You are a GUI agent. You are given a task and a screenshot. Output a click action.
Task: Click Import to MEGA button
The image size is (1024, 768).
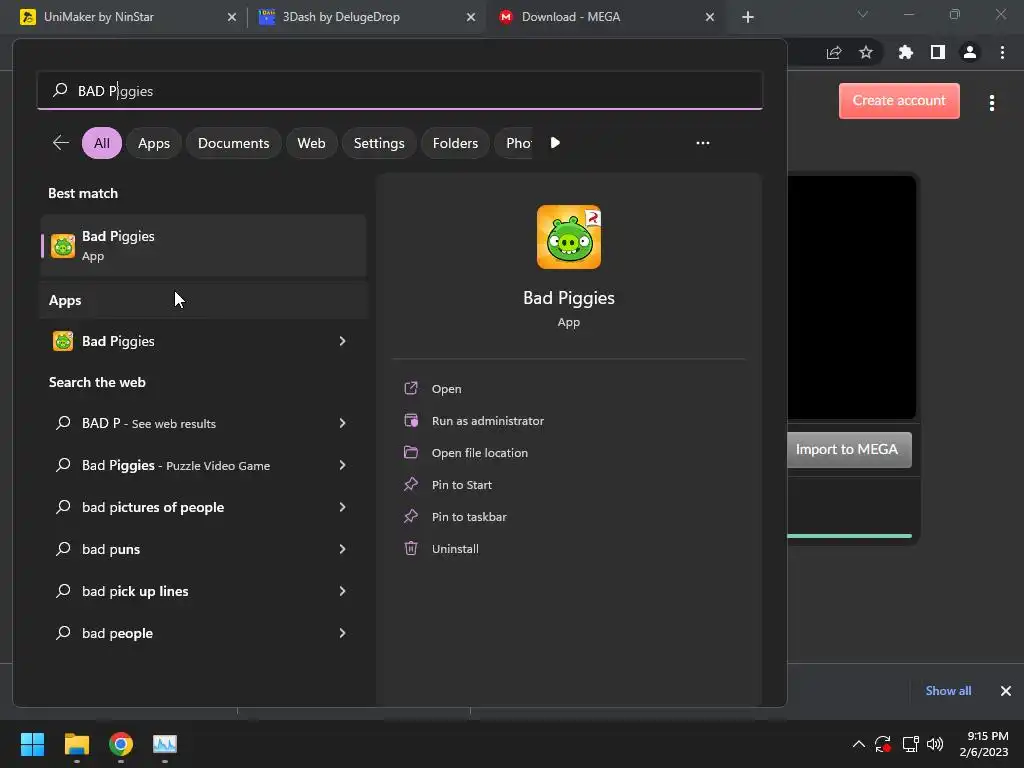[848, 449]
